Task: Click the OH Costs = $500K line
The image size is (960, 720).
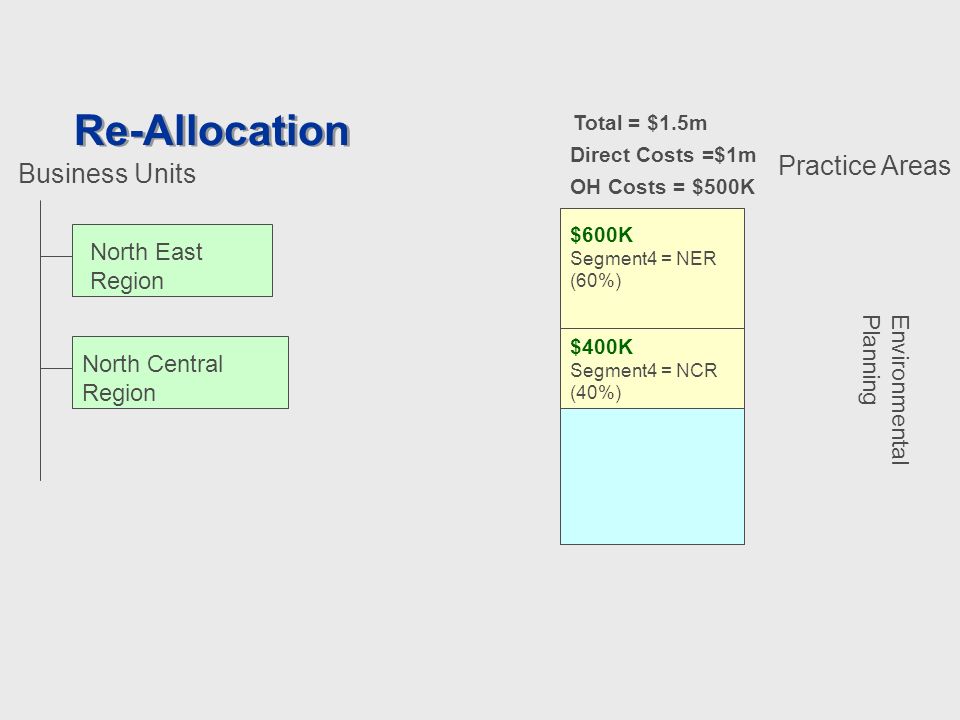Action: [662, 187]
